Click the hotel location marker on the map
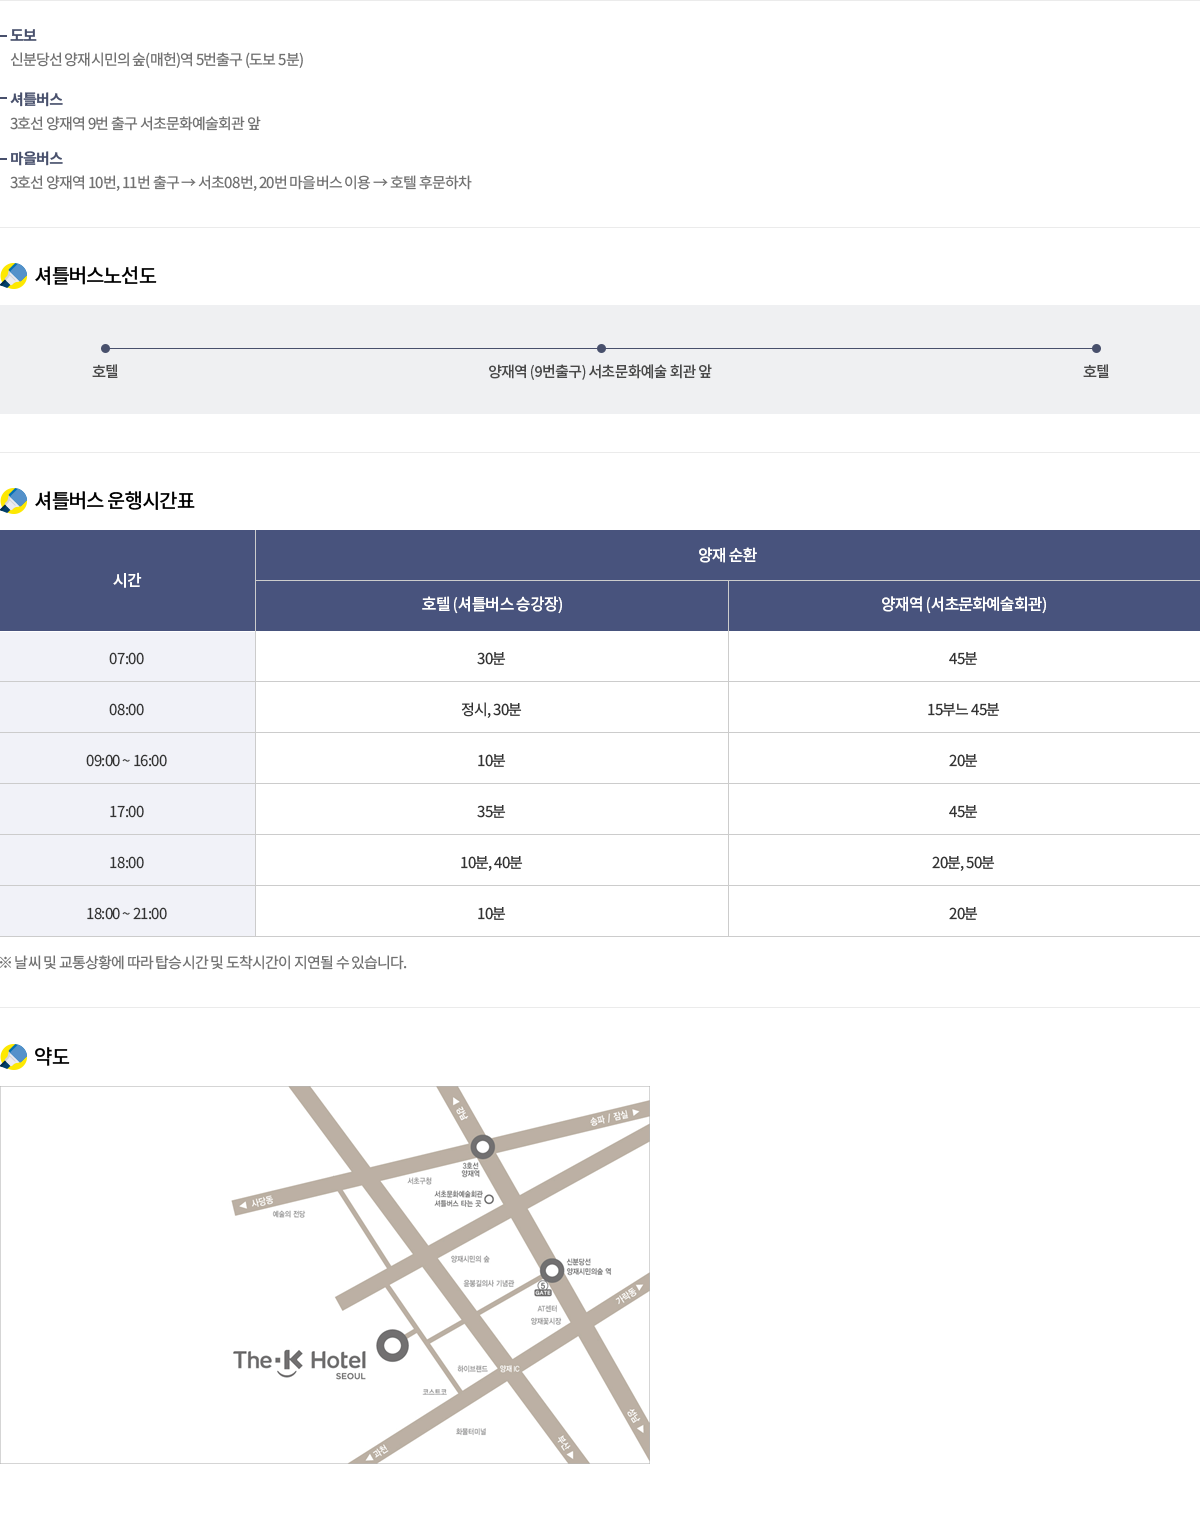The image size is (1200, 1523). [392, 1345]
